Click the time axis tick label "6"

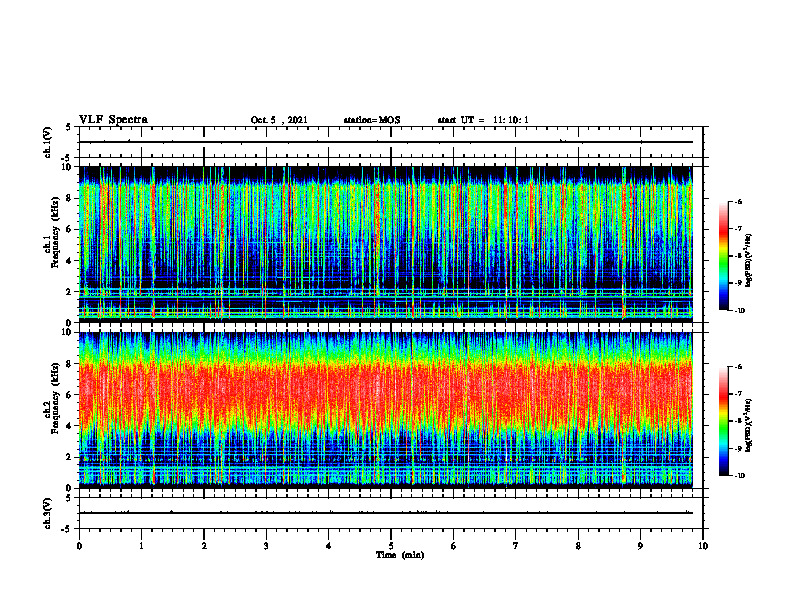click(x=454, y=546)
